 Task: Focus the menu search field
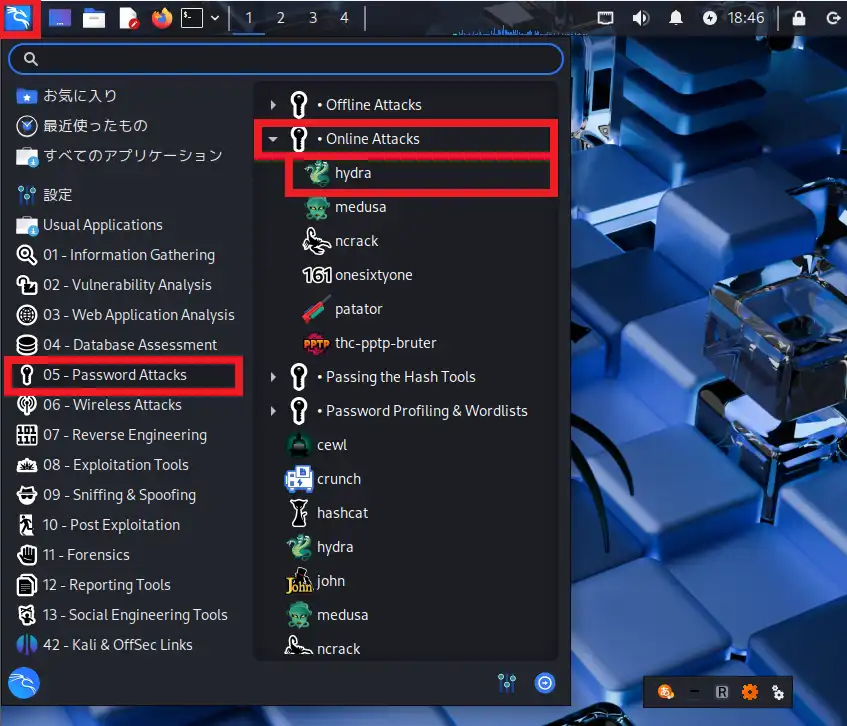click(x=286, y=59)
